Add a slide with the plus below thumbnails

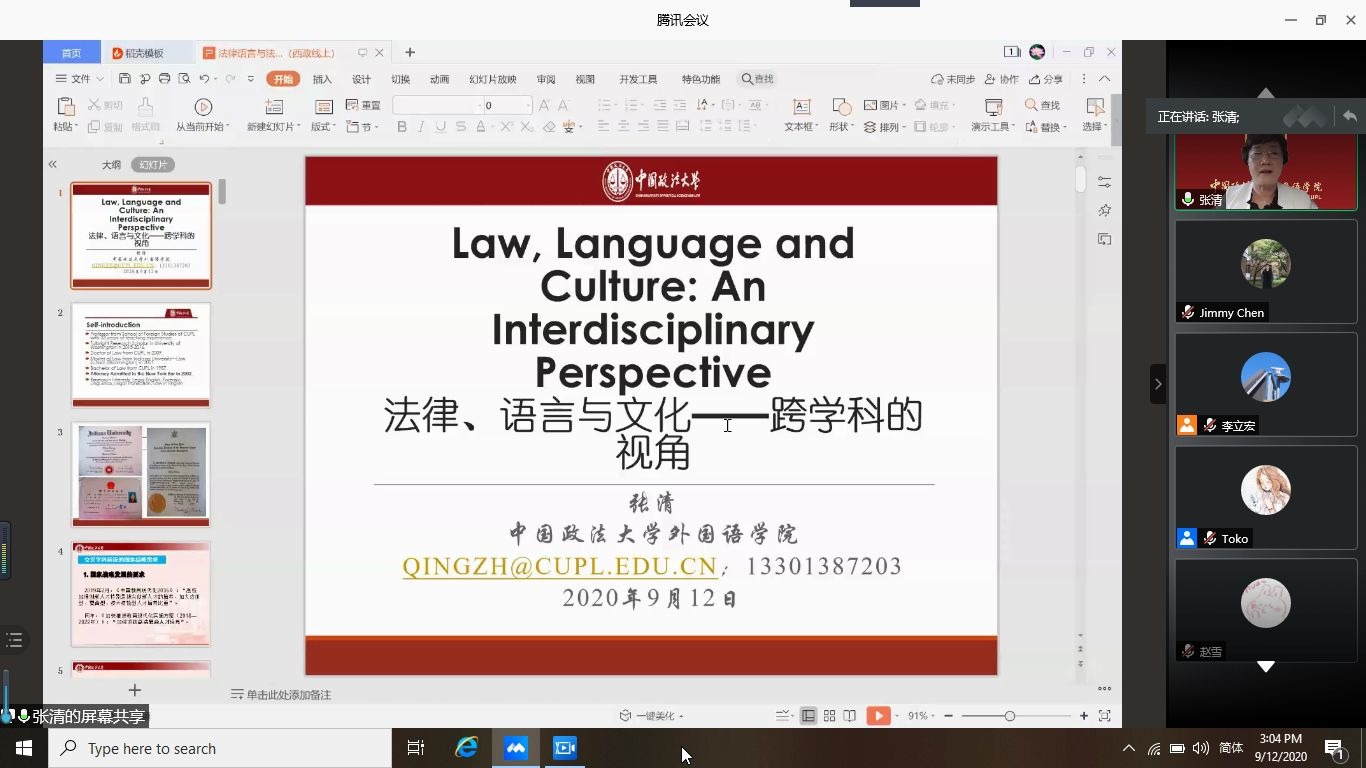135,690
